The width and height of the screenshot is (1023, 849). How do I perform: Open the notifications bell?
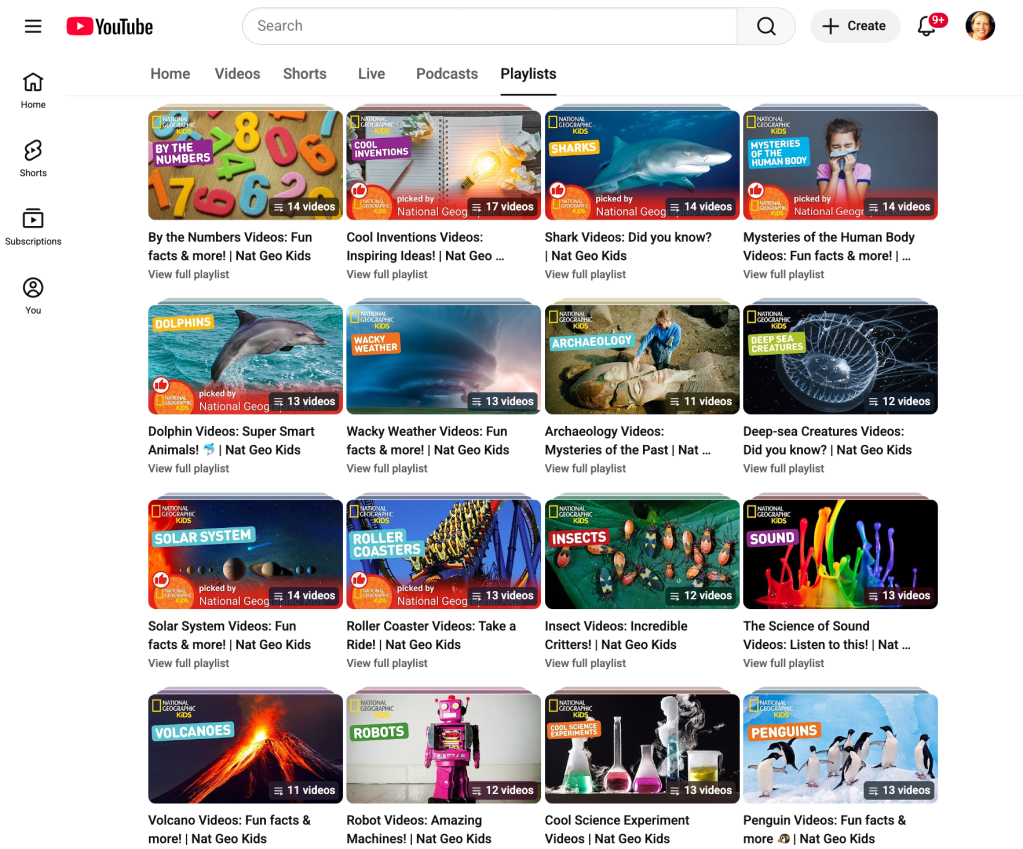pos(927,26)
